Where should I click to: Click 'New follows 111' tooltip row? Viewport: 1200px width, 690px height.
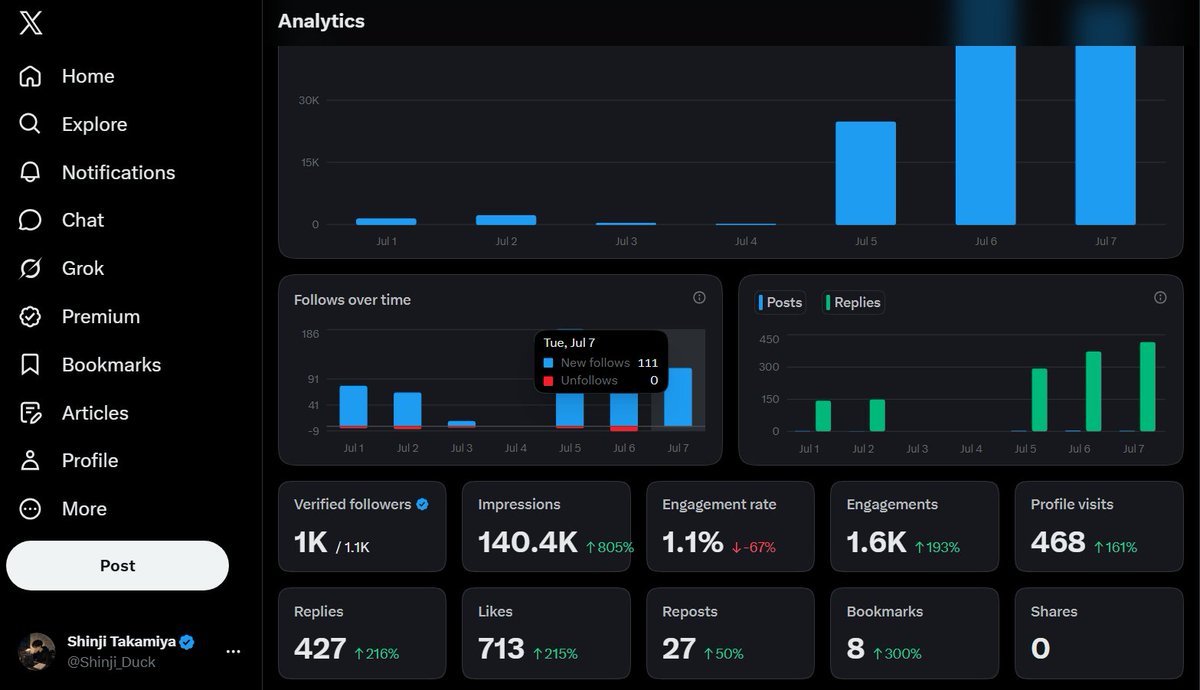pos(600,363)
